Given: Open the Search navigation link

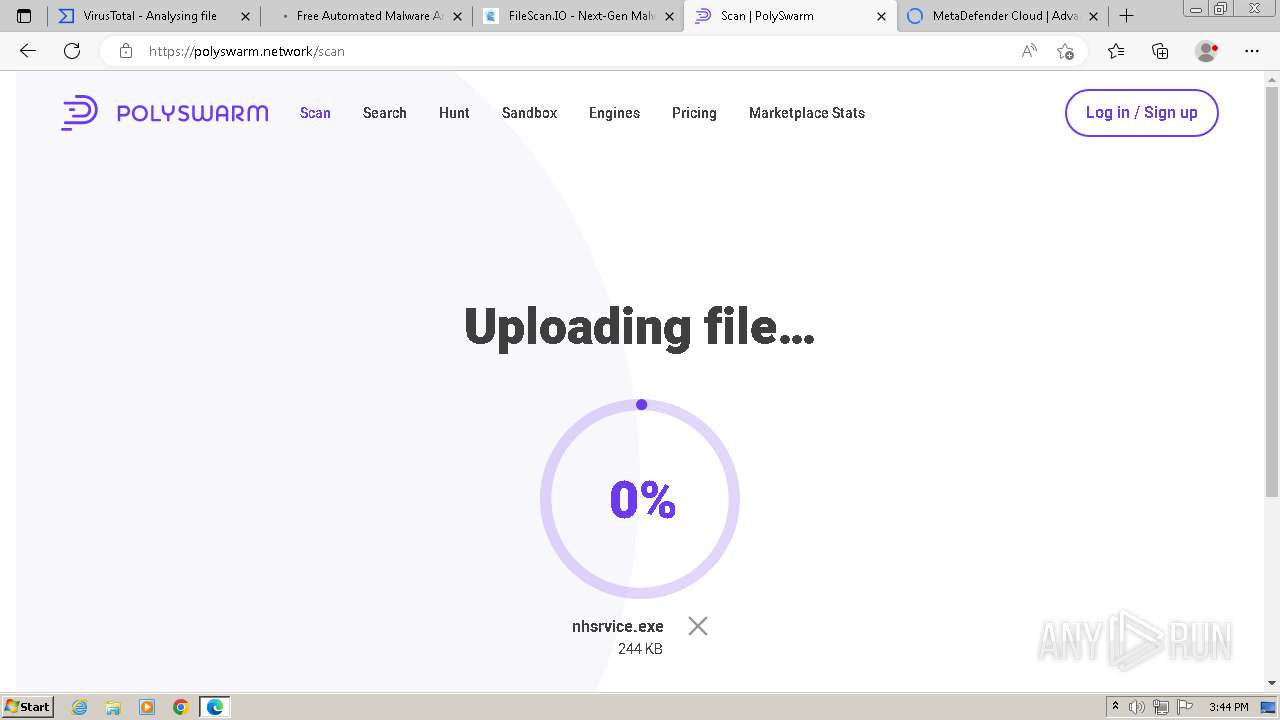Looking at the screenshot, I should [385, 113].
